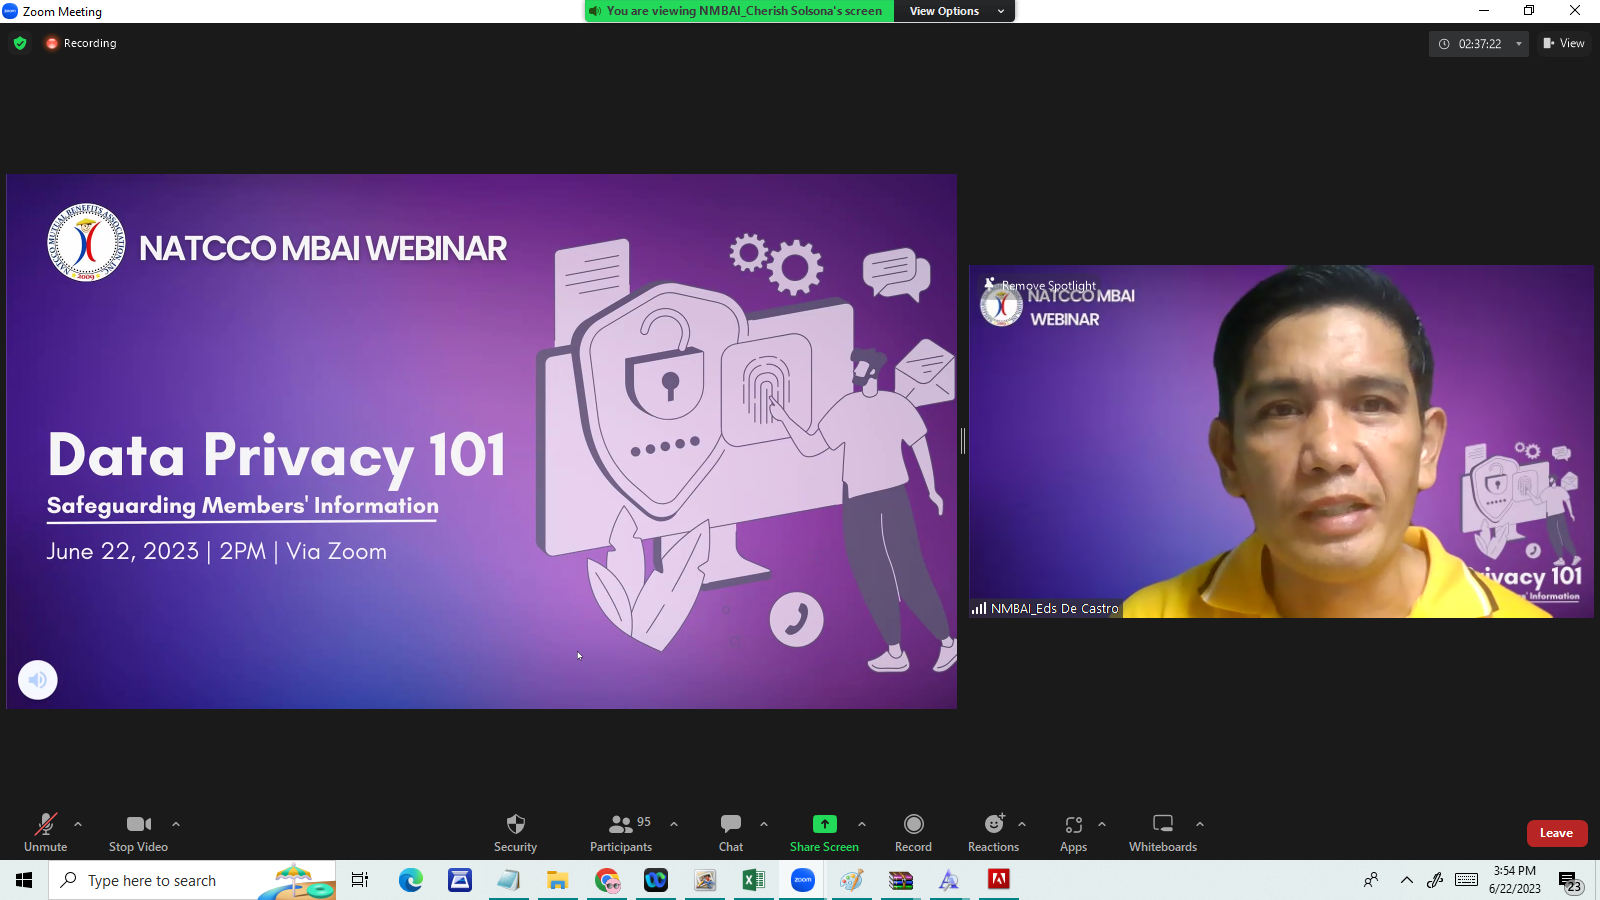Open Windows Start menu
The width and height of the screenshot is (1600, 900).
(24, 880)
